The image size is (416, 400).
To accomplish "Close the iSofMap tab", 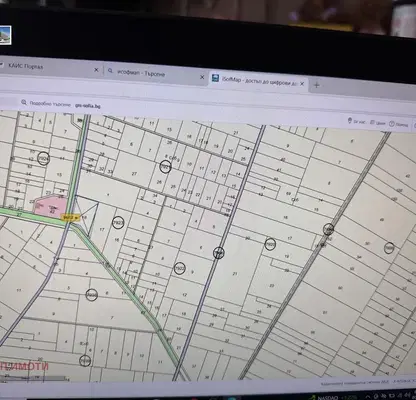I will click(302, 84).
